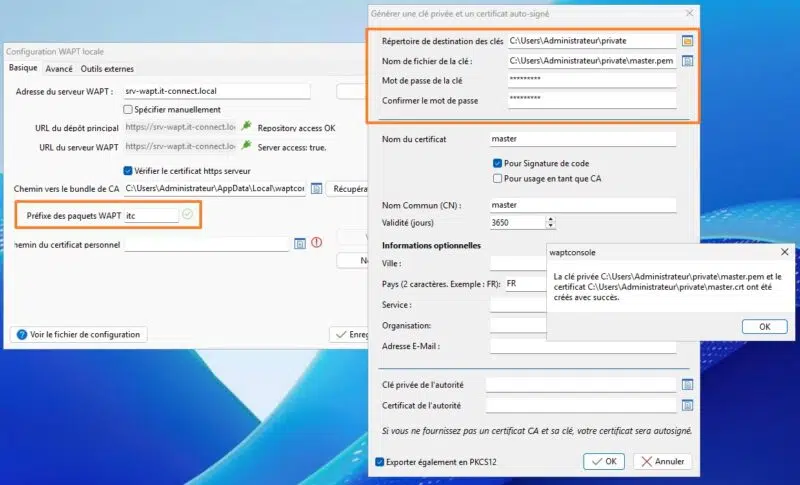Close the waptconsole message box
This screenshot has width=800, height=485.
pos(785,252)
